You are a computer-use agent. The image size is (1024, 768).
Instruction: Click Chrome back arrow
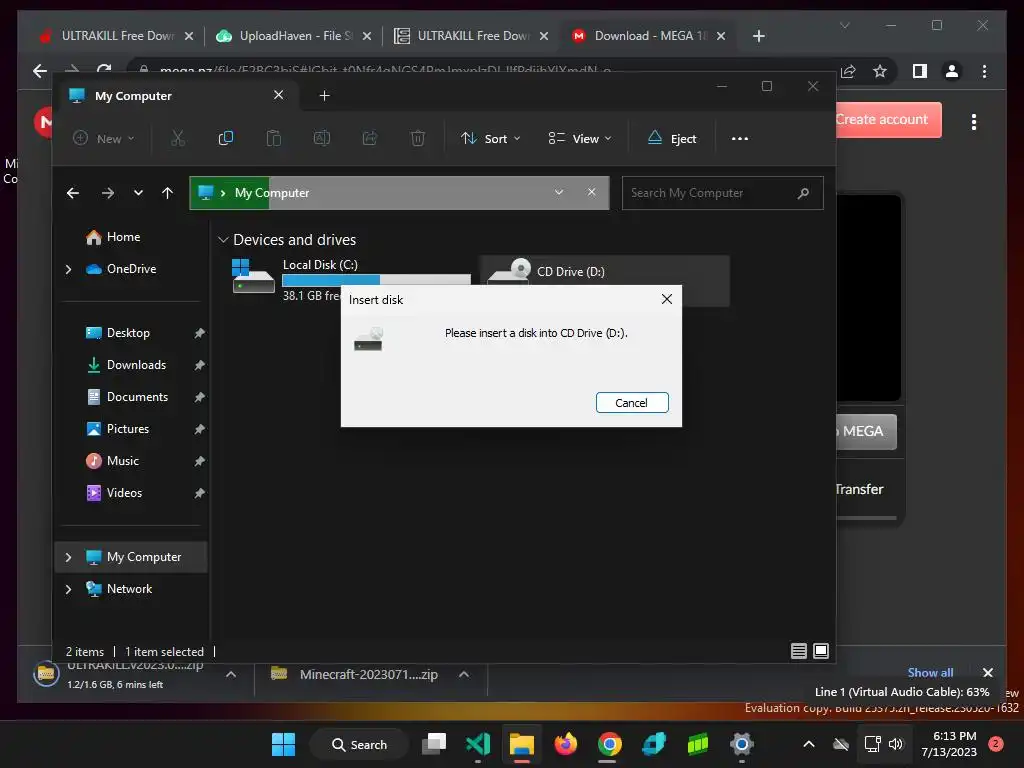tap(40, 71)
